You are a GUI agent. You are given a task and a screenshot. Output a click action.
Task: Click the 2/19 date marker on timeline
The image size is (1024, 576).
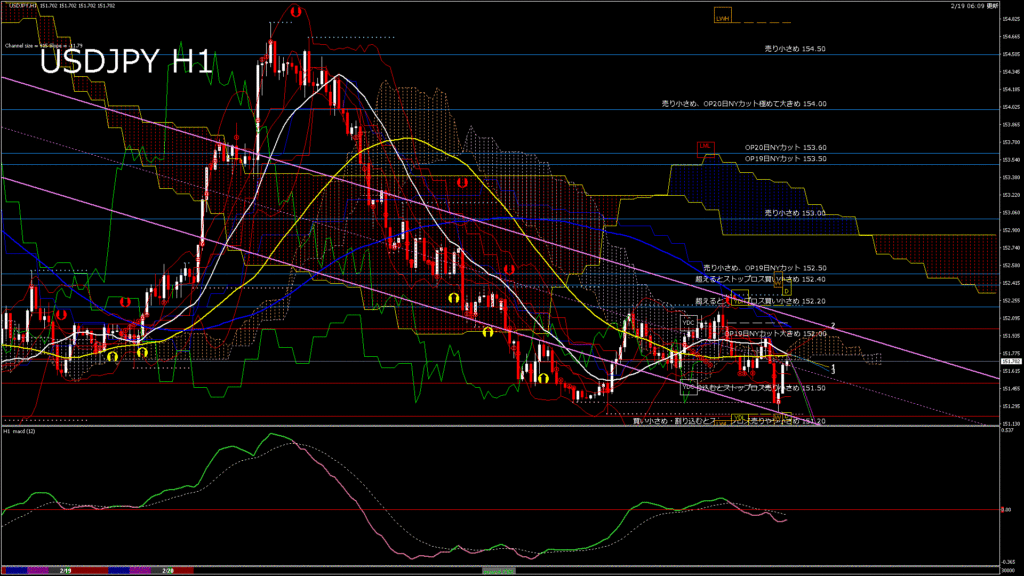pyautogui.click(x=64, y=571)
